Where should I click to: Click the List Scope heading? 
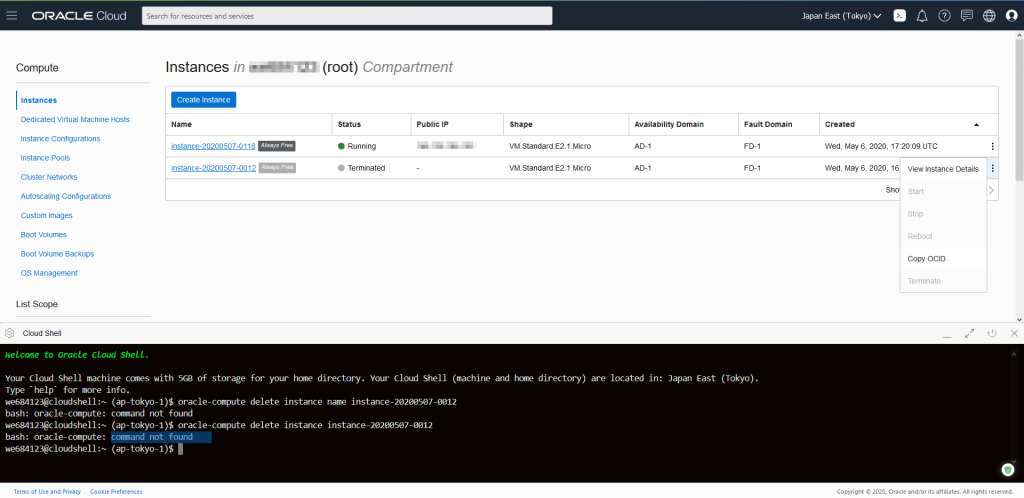tap(37, 304)
